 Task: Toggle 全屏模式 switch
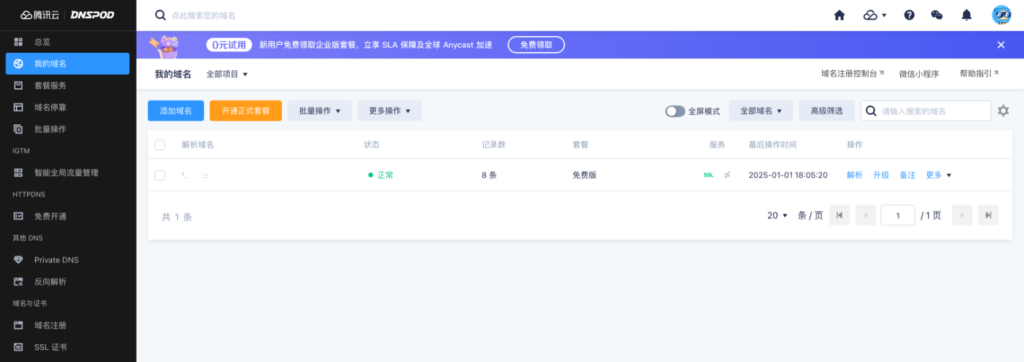click(x=675, y=111)
